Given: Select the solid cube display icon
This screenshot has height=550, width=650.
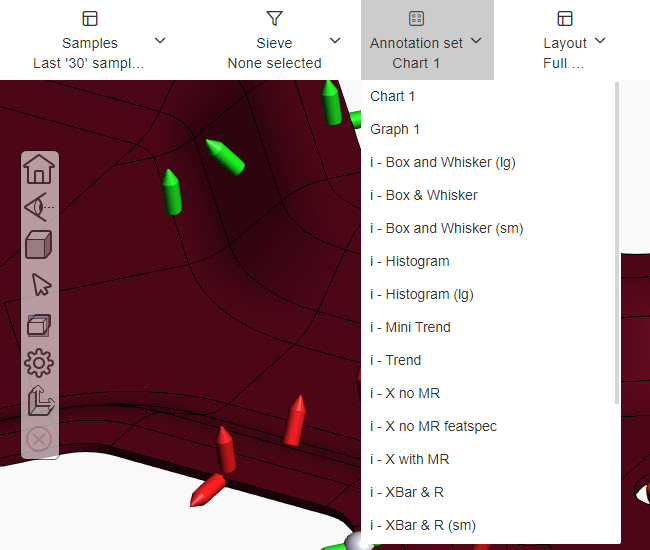Looking at the screenshot, I should tap(39, 245).
